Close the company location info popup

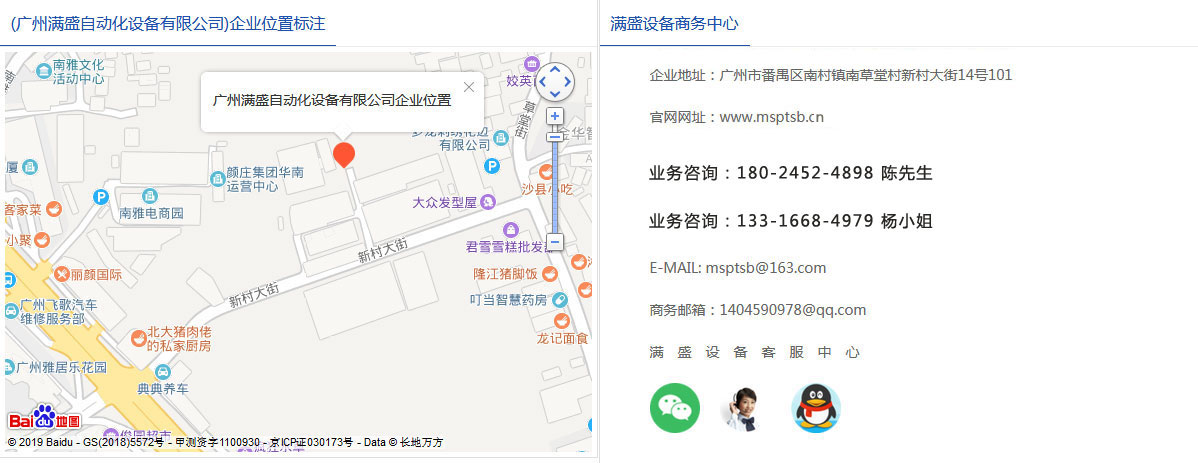(x=469, y=87)
